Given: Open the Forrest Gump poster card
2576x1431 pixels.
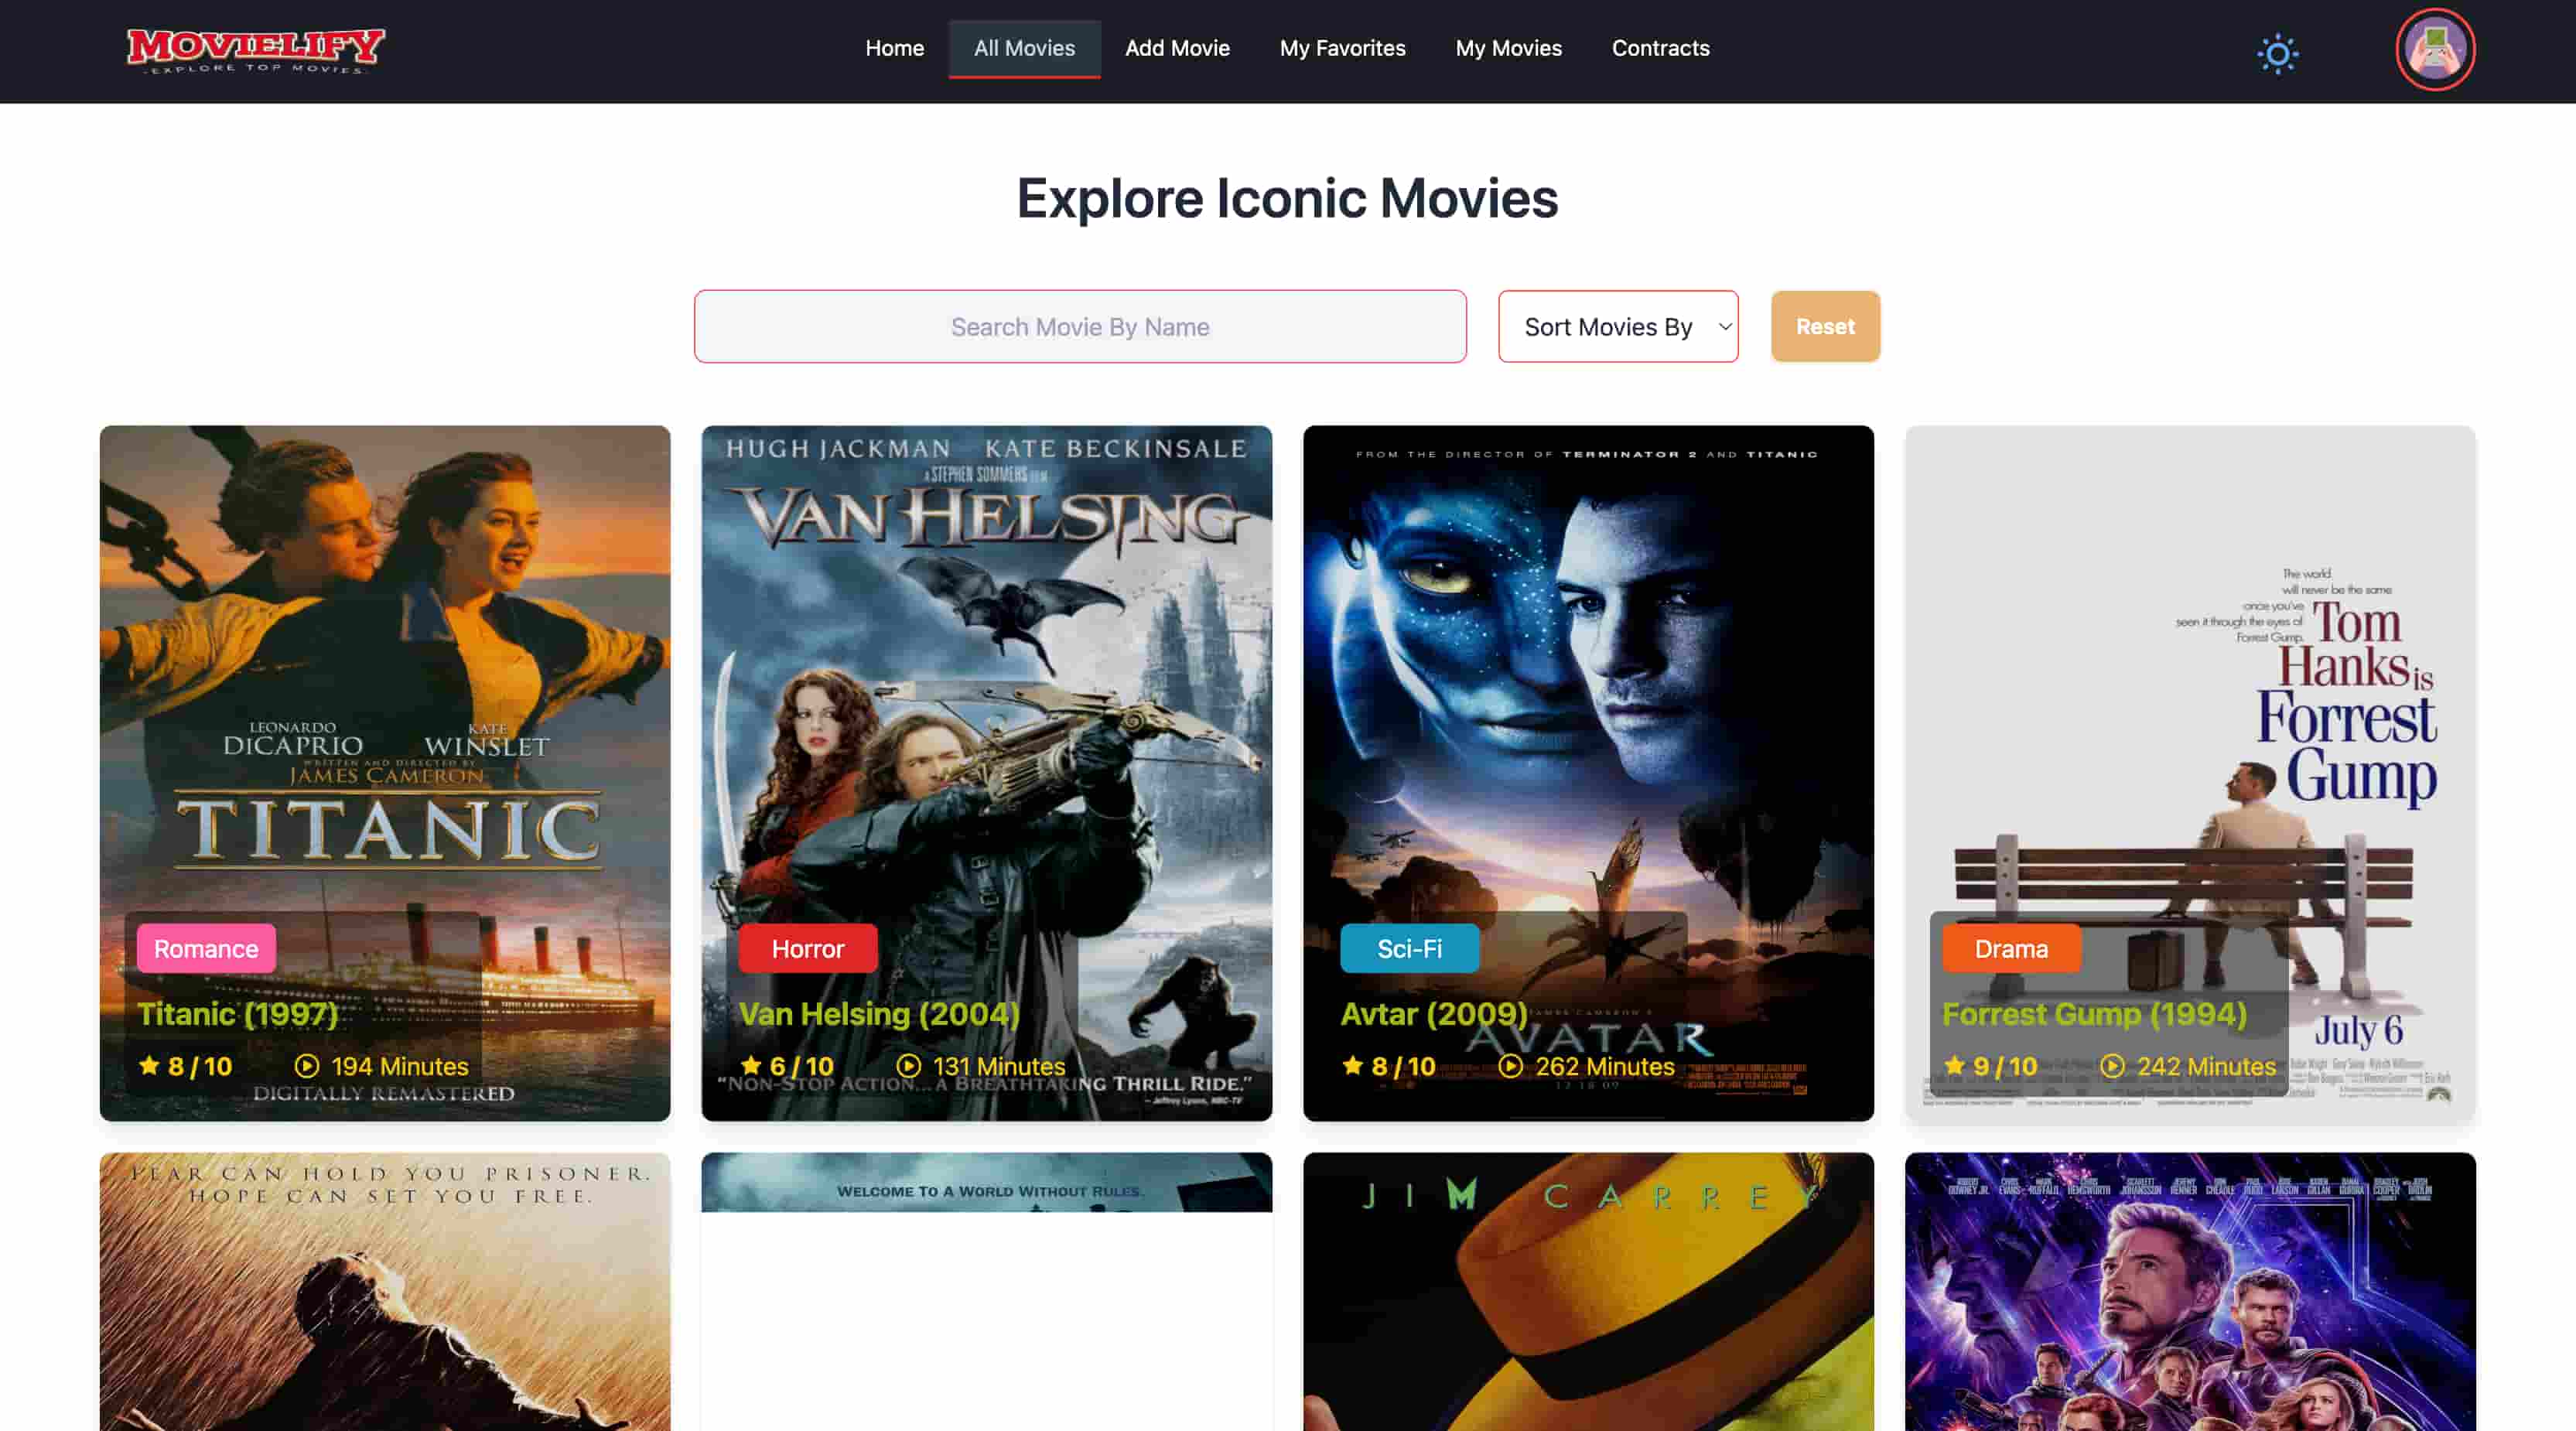Looking at the screenshot, I should click(2190, 772).
